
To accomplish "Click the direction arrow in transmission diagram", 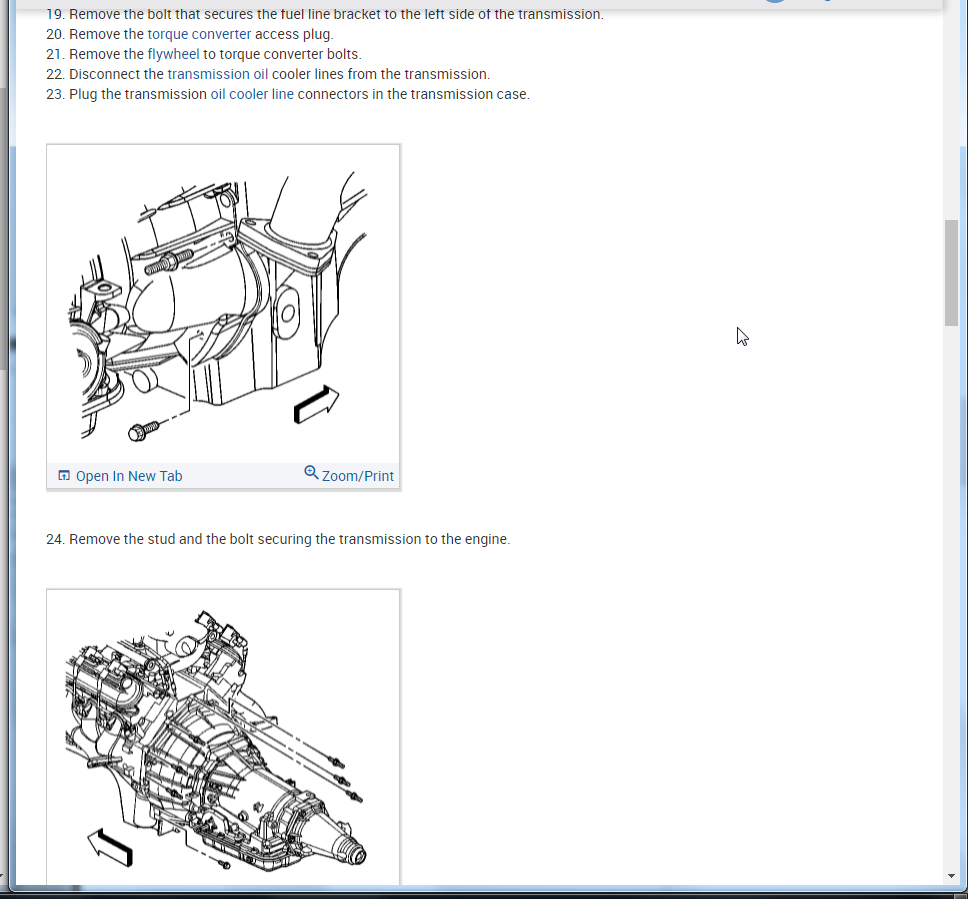I will pyautogui.click(x=111, y=847).
